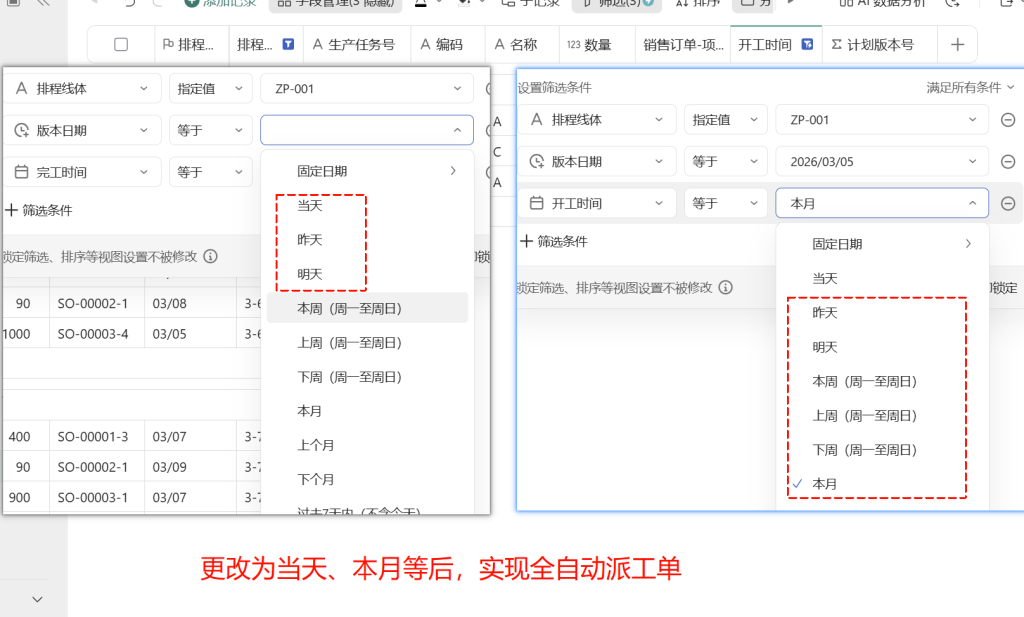
Task: Select 下个月 option
Action: [x=368, y=479]
